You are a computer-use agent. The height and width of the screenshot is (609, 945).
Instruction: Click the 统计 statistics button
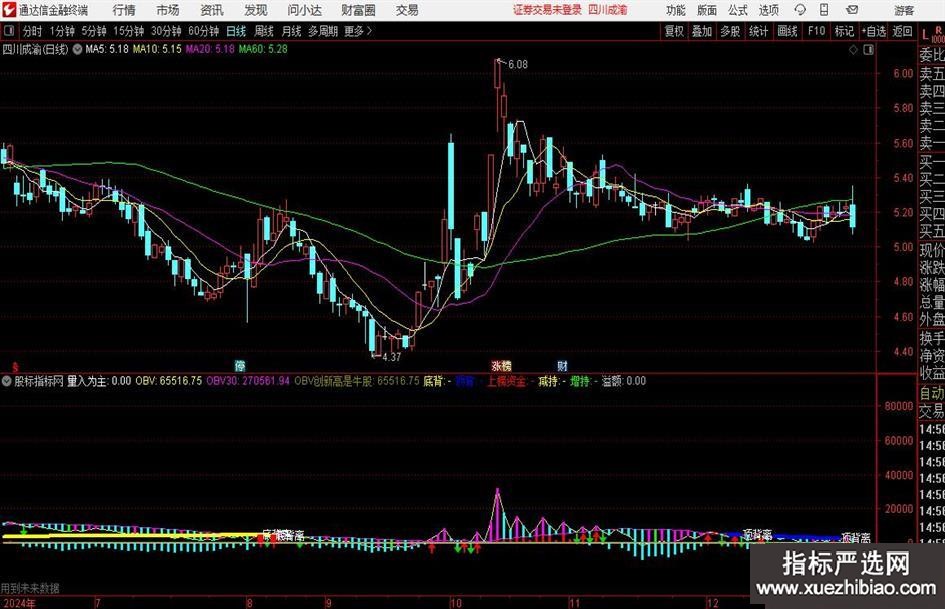click(758, 31)
